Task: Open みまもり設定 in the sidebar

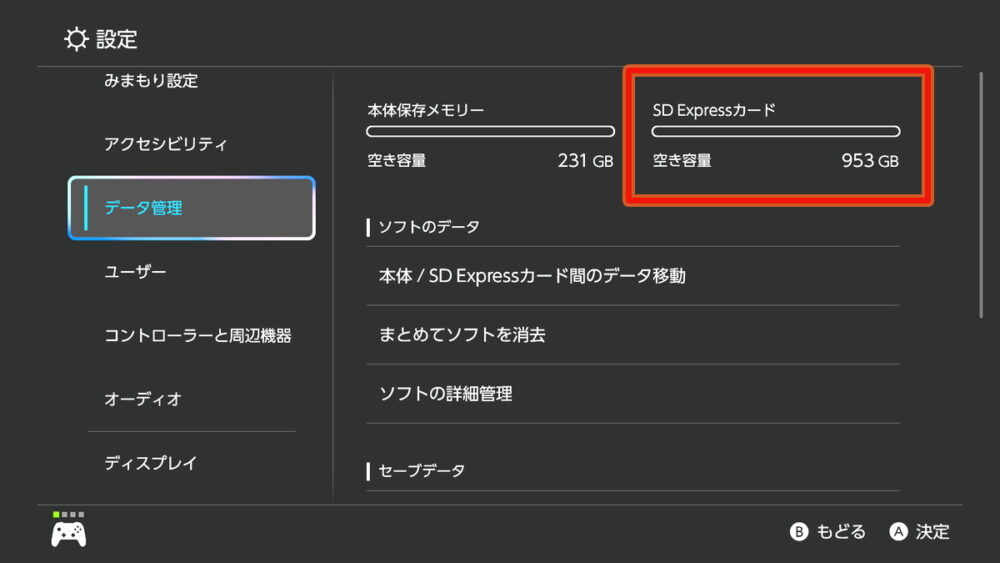Action: [151, 81]
